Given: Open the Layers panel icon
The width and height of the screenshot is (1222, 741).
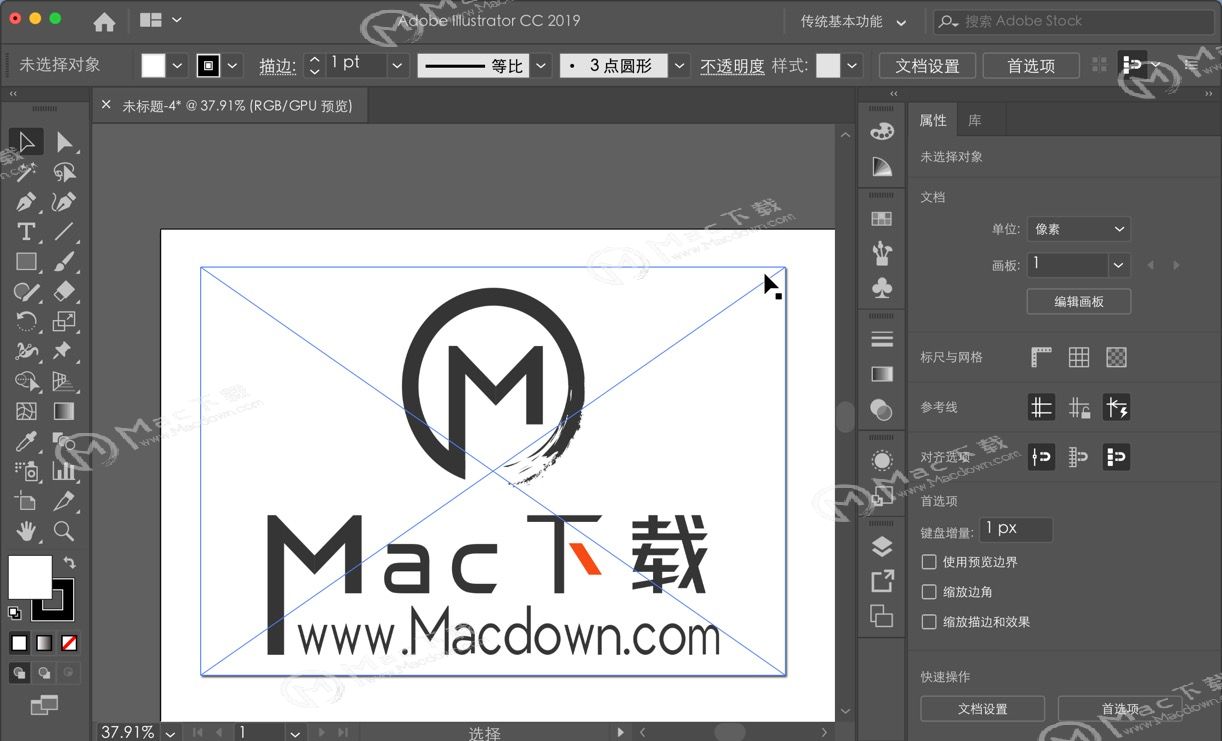Looking at the screenshot, I should 882,546.
